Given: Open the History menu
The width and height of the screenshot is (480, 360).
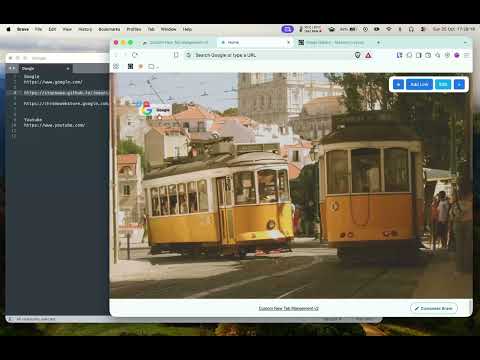Looking at the screenshot, I should 85,29.
